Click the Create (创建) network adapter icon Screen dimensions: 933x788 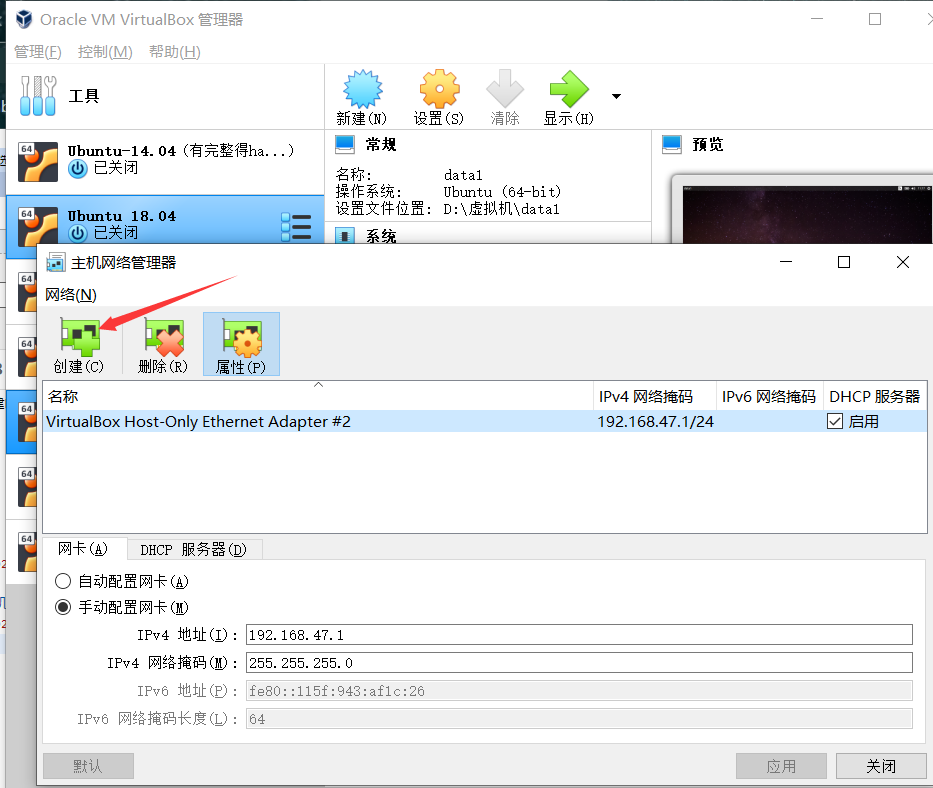tap(80, 336)
